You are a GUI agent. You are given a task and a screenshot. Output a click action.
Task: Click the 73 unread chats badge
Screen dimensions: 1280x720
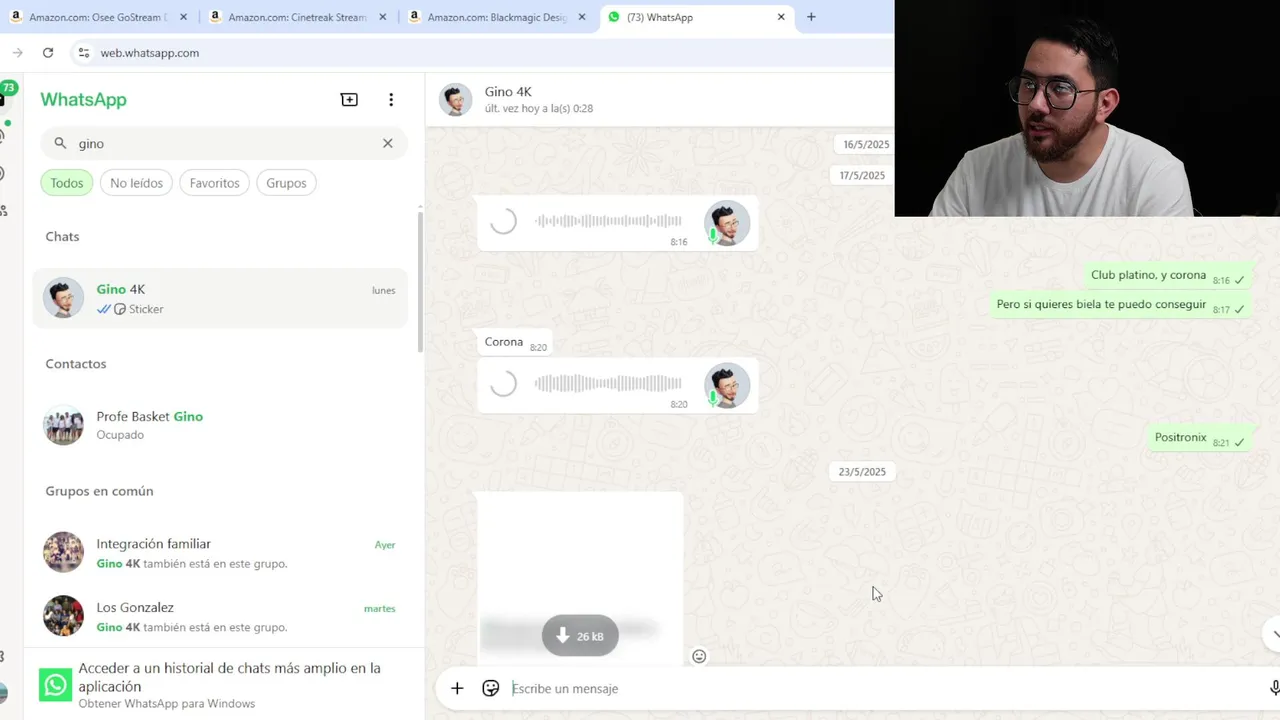tap(9, 88)
